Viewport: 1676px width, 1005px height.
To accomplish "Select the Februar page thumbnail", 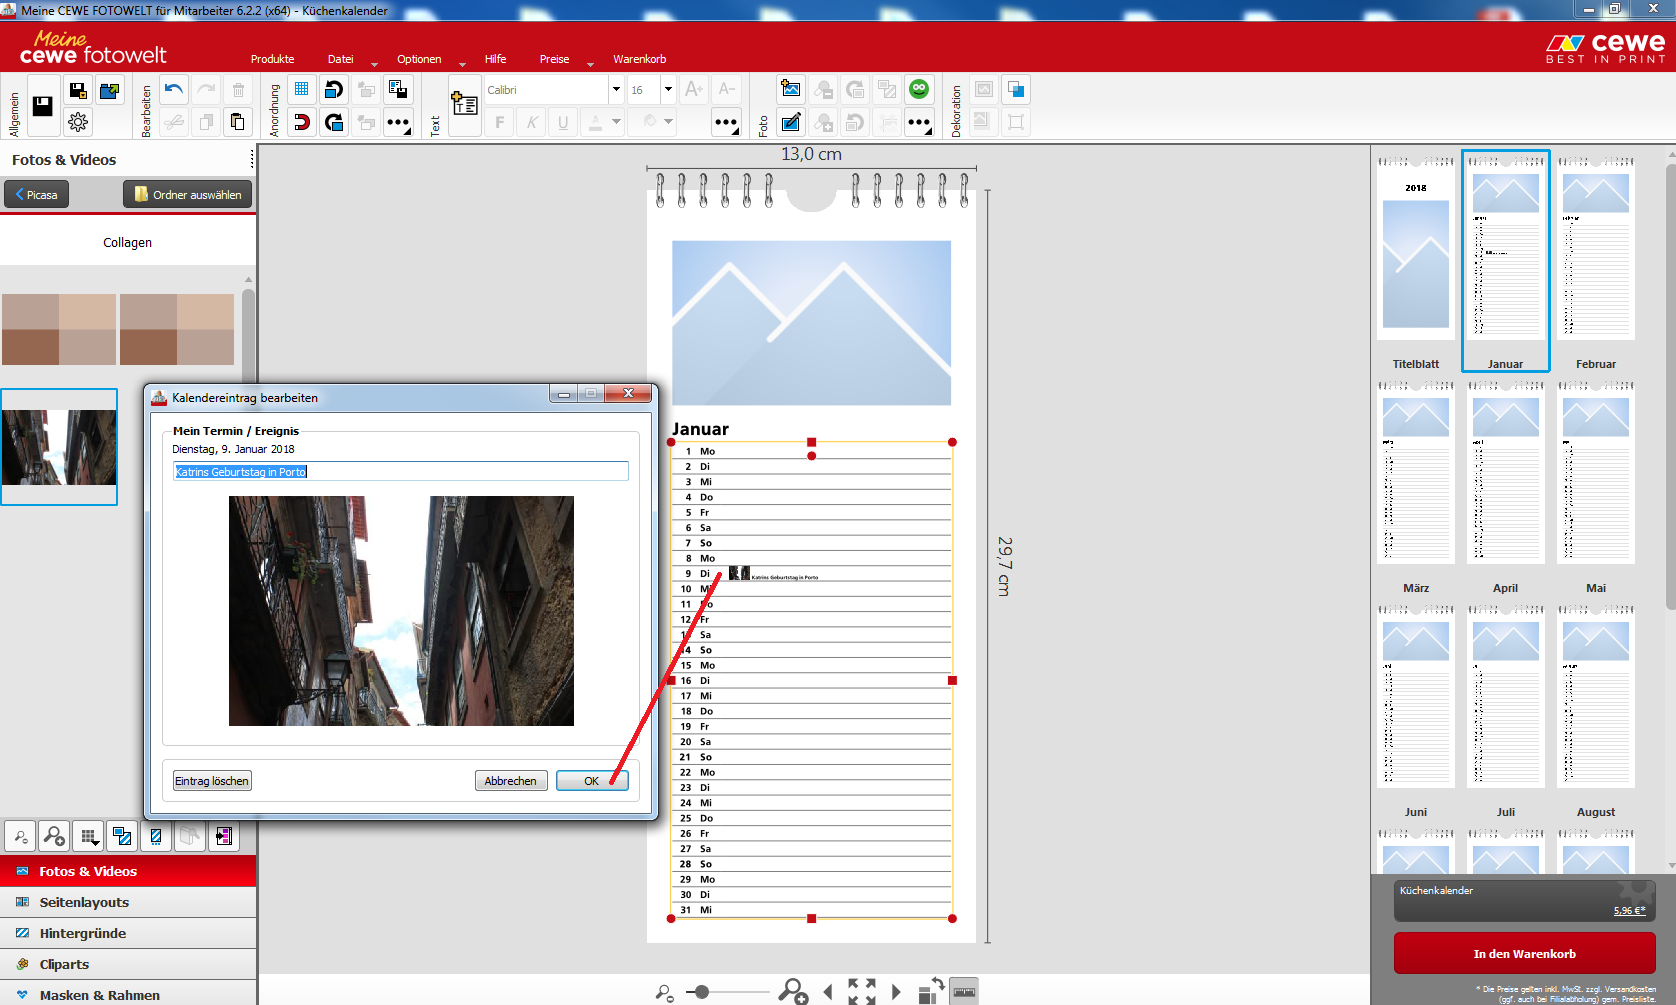I will [x=1595, y=260].
